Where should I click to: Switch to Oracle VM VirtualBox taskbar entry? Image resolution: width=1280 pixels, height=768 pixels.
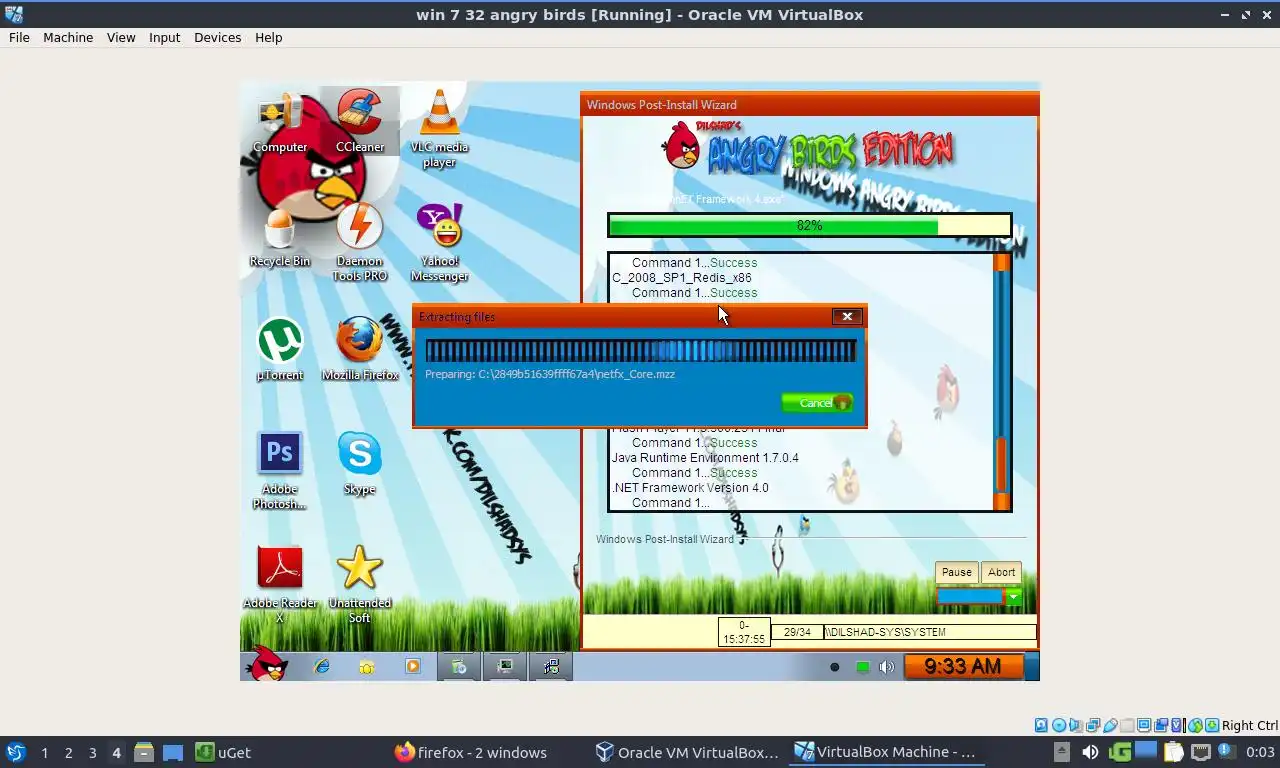[x=687, y=752]
